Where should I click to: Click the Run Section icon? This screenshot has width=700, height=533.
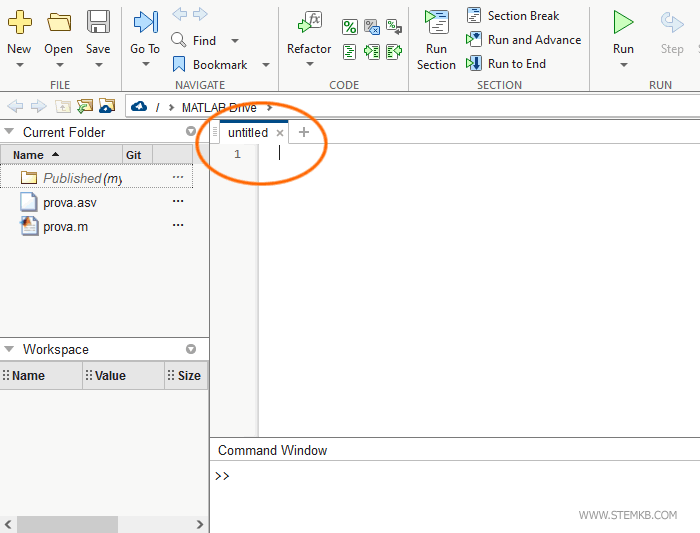pyautogui.click(x=436, y=22)
